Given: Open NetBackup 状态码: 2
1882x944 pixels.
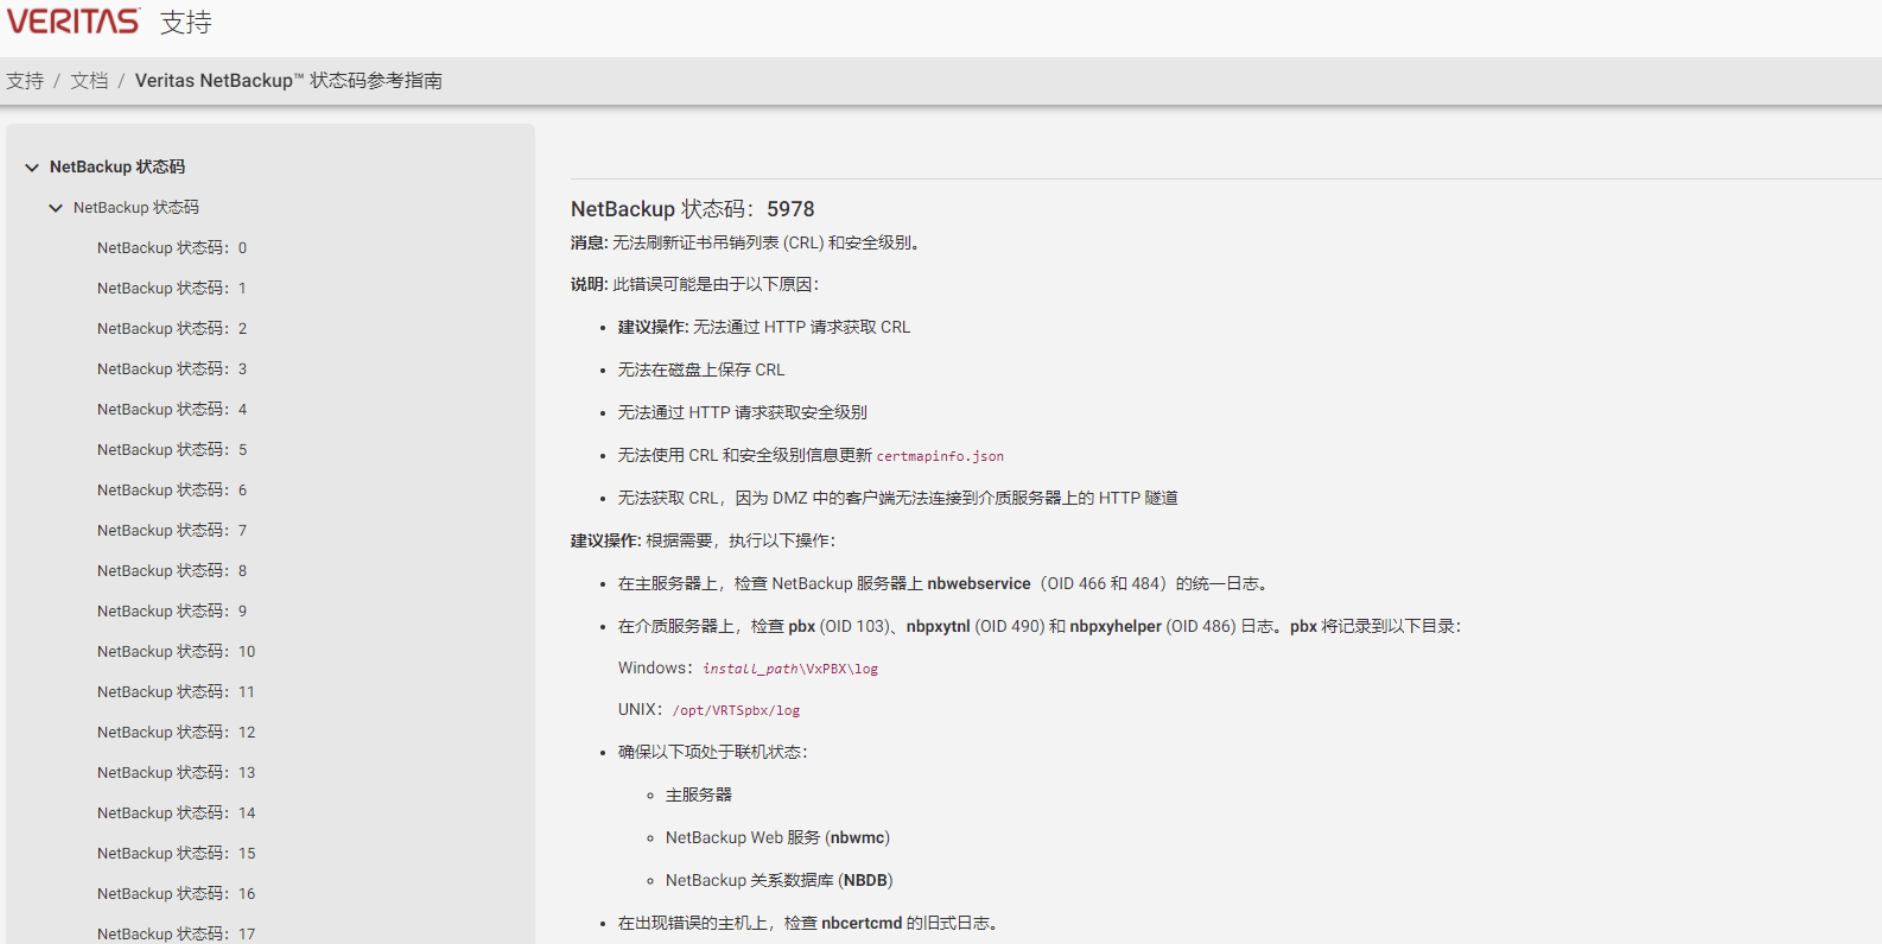Looking at the screenshot, I should coord(172,329).
